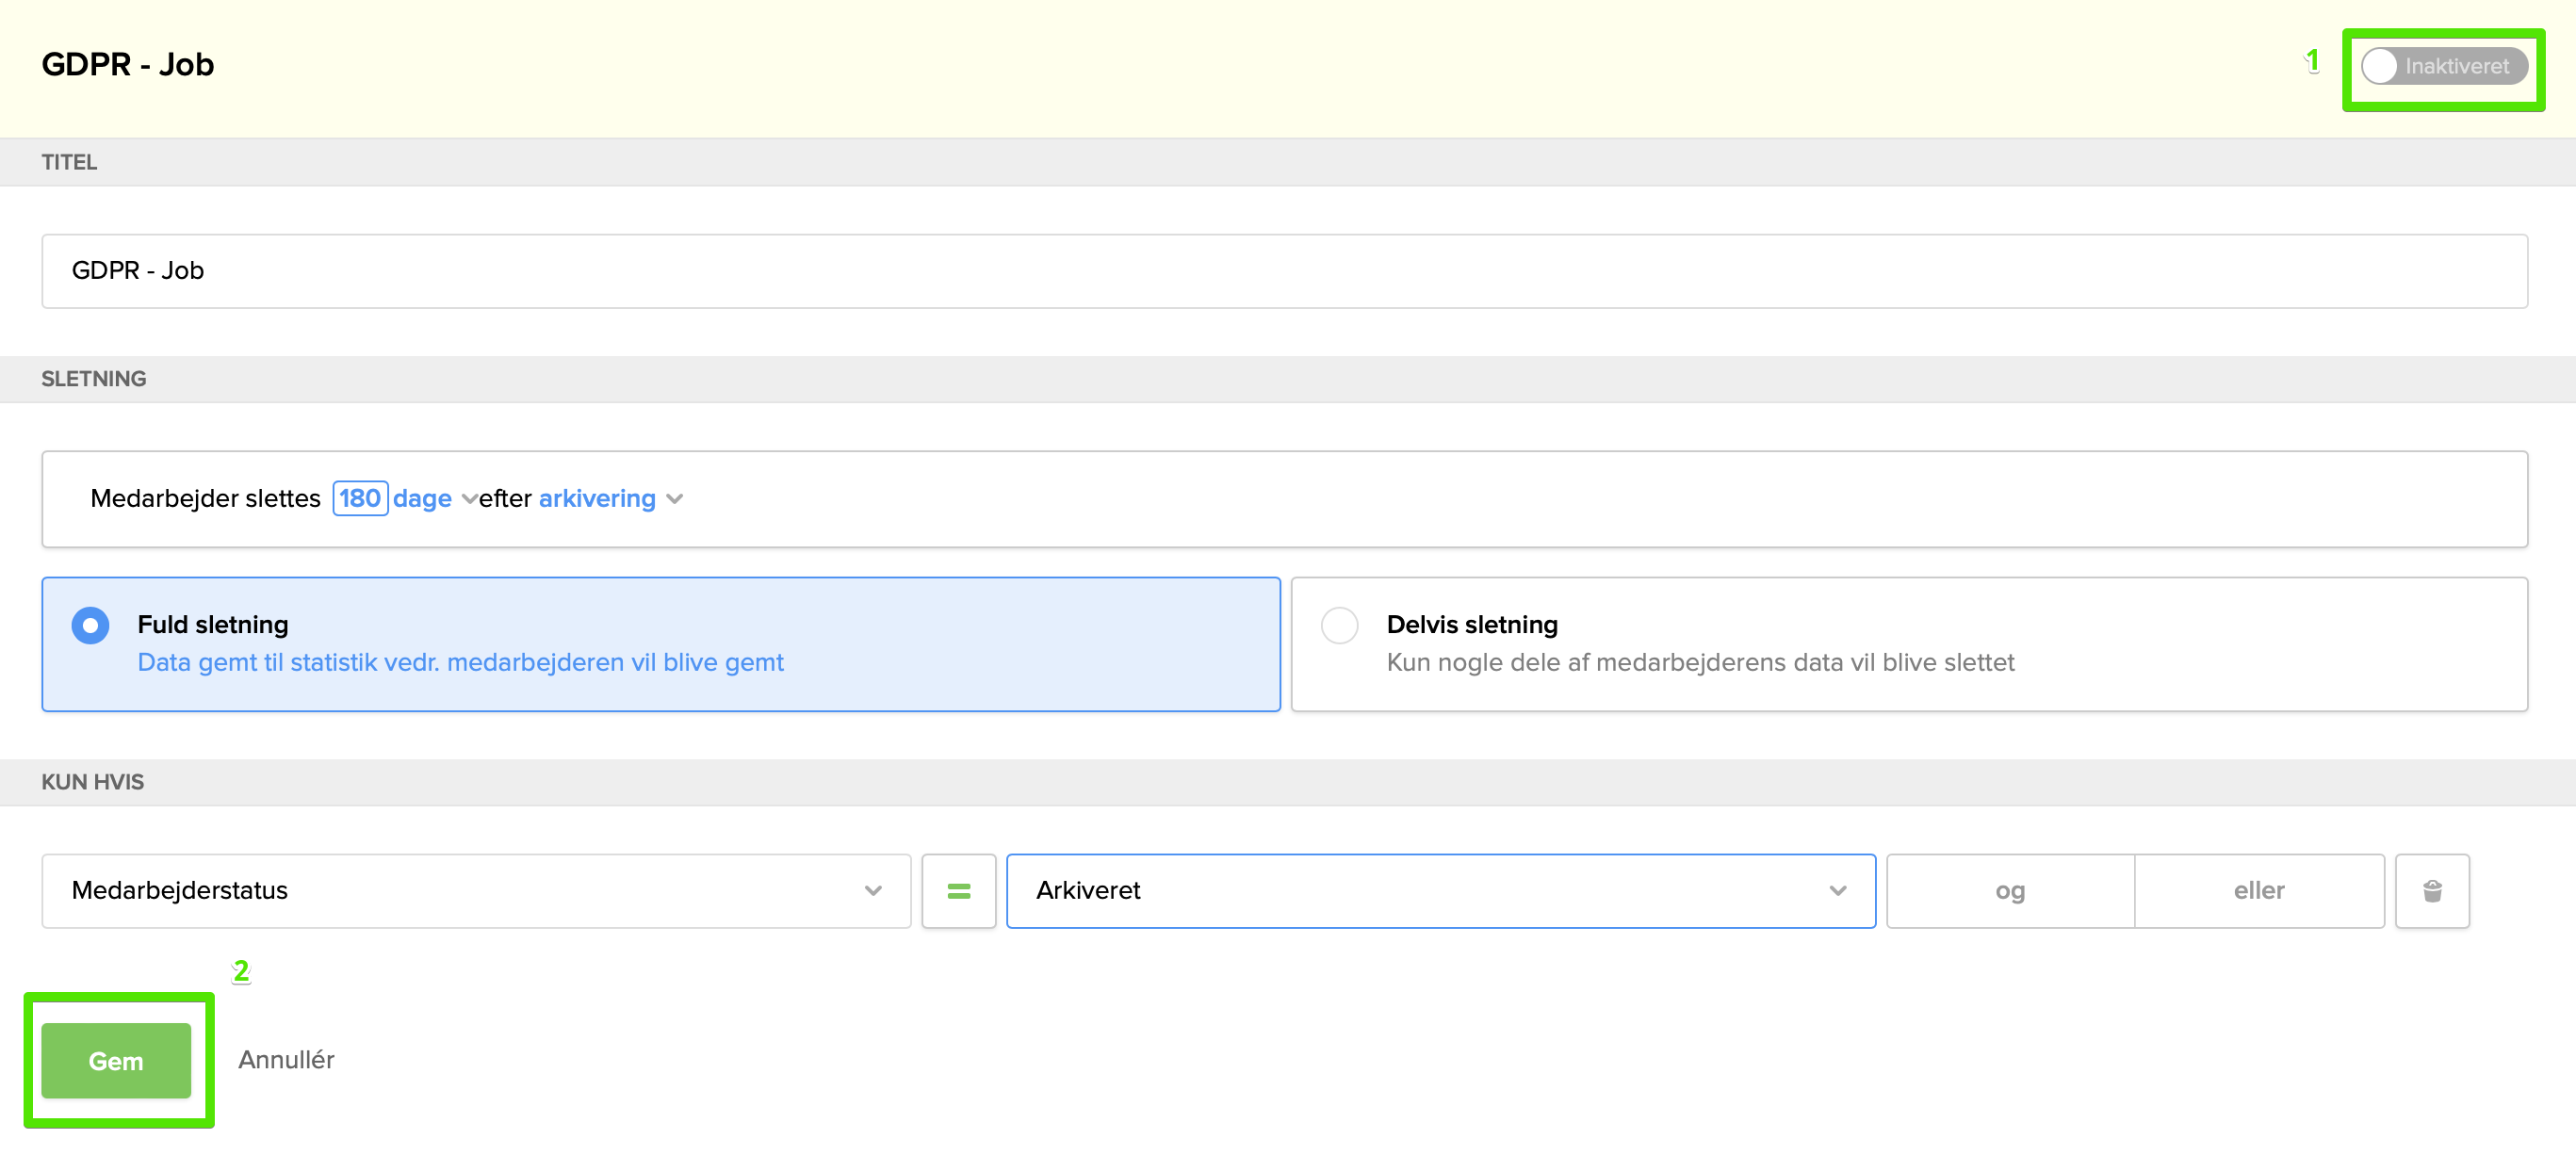Click the chevron in Arkiveret field
The image size is (2576, 1155).
[1837, 890]
